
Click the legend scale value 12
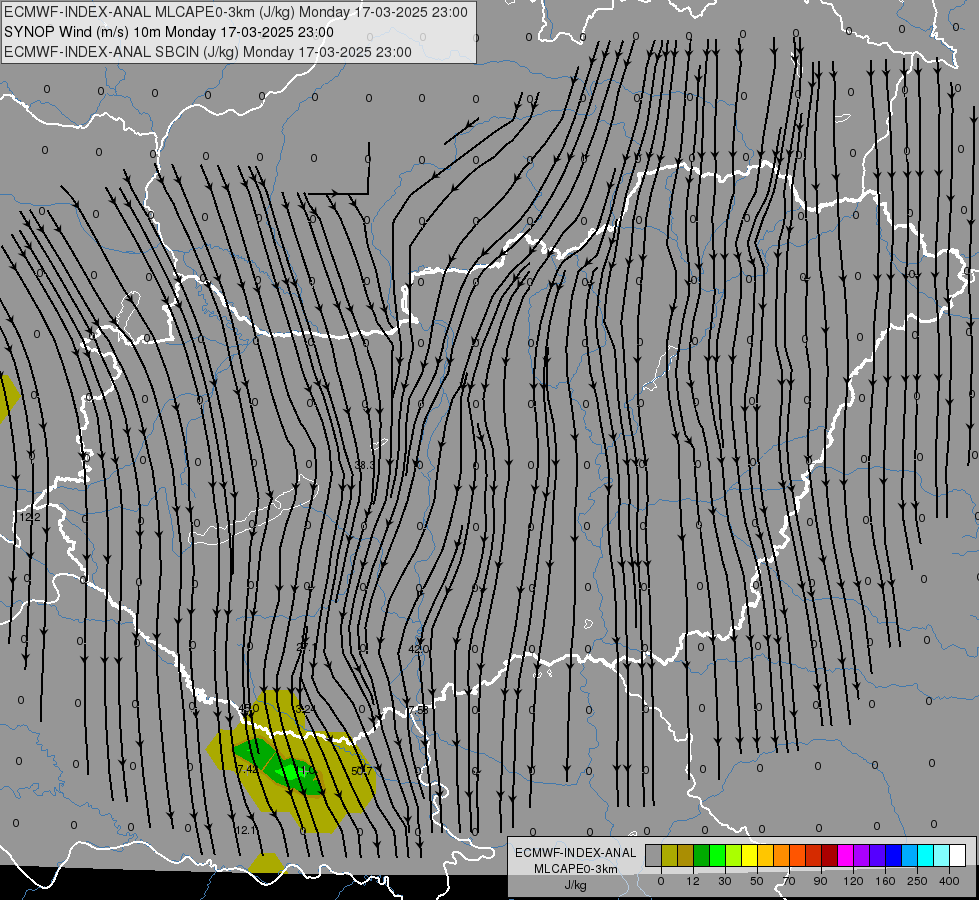pos(692,881)
